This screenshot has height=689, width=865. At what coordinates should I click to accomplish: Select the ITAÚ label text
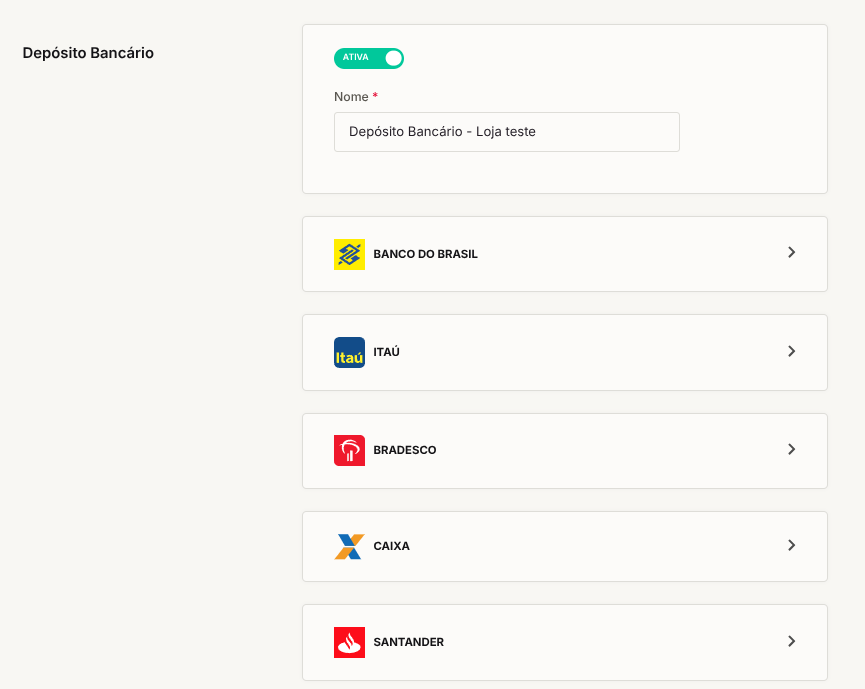pyautogui.click(x=386, y=352)
